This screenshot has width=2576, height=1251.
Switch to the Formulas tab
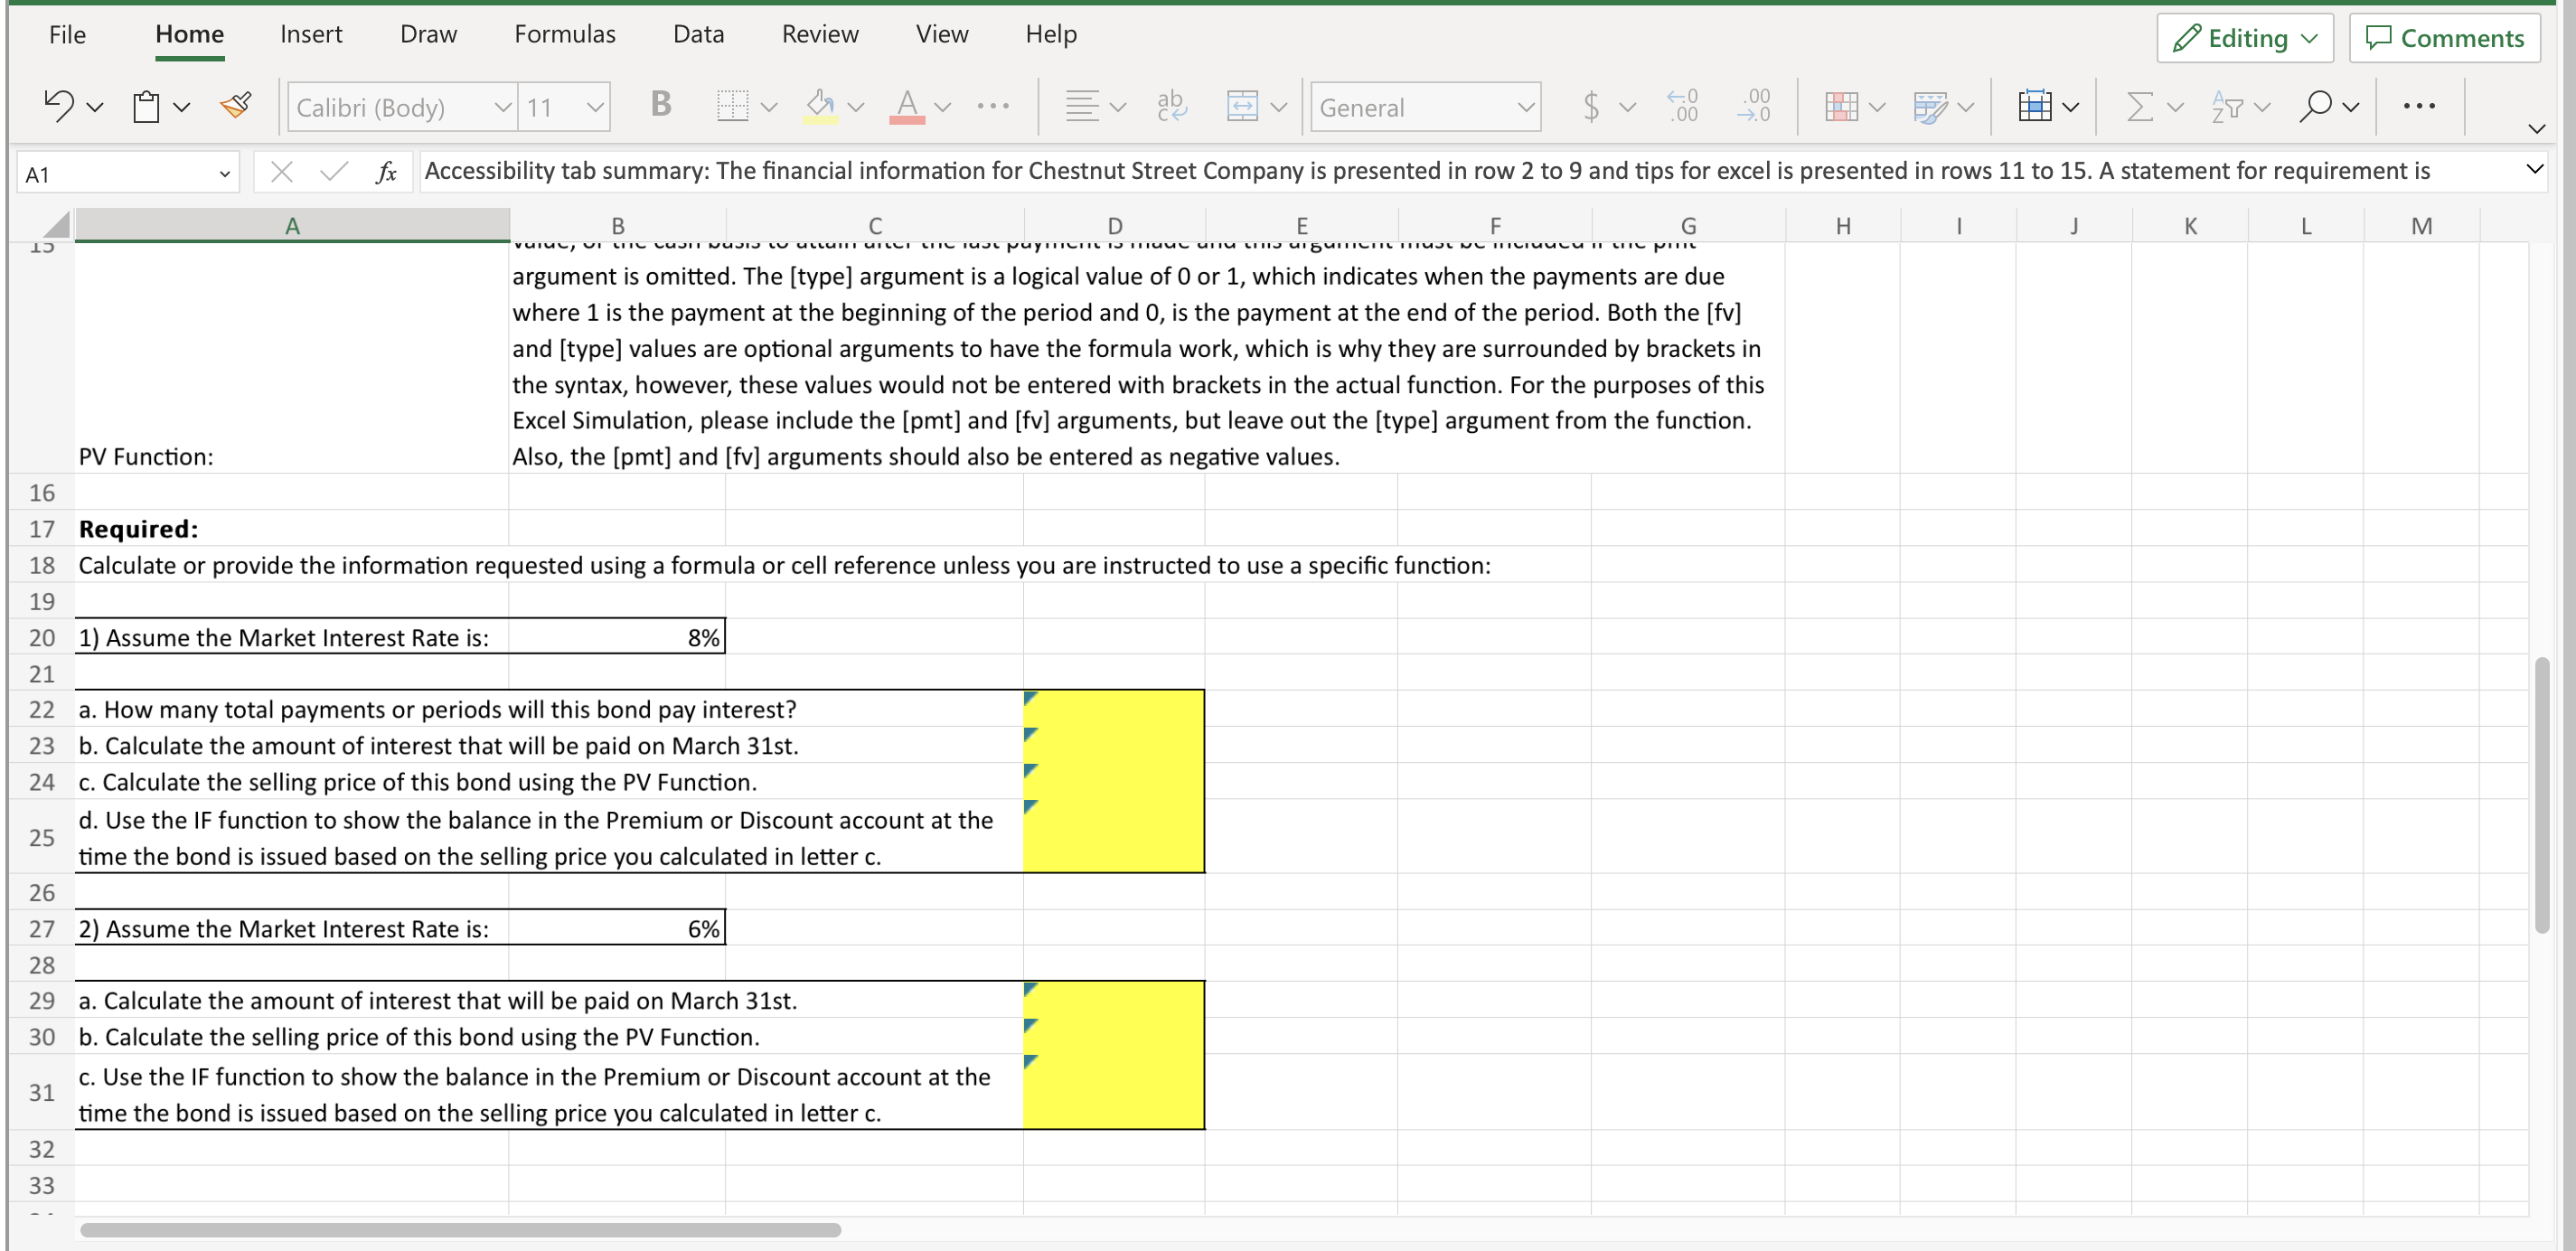click(x=564, y=33)
